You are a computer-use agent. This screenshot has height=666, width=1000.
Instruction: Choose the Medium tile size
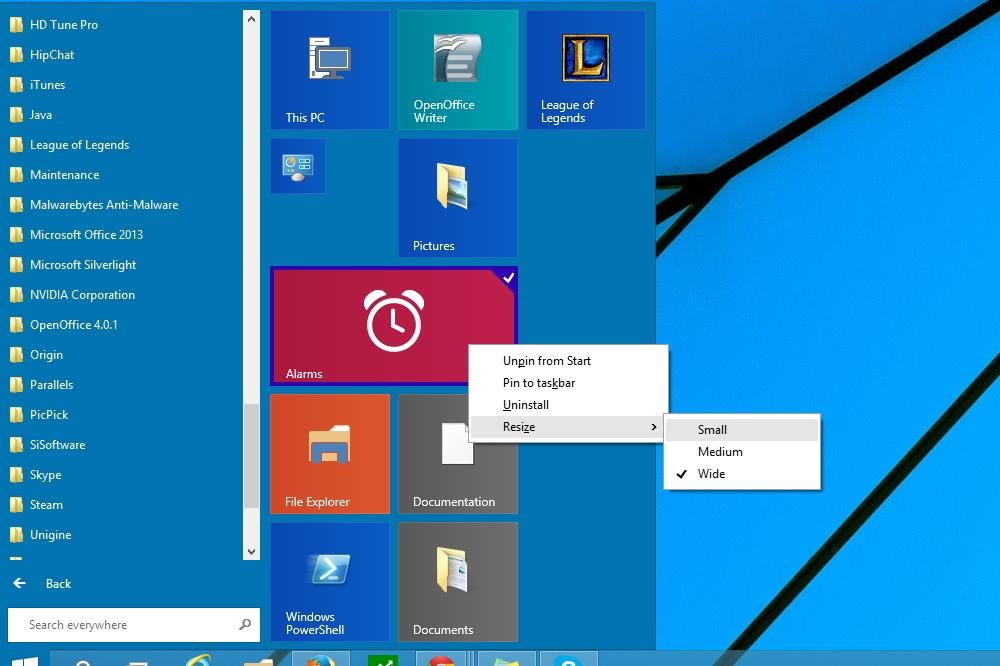point(742,452)
